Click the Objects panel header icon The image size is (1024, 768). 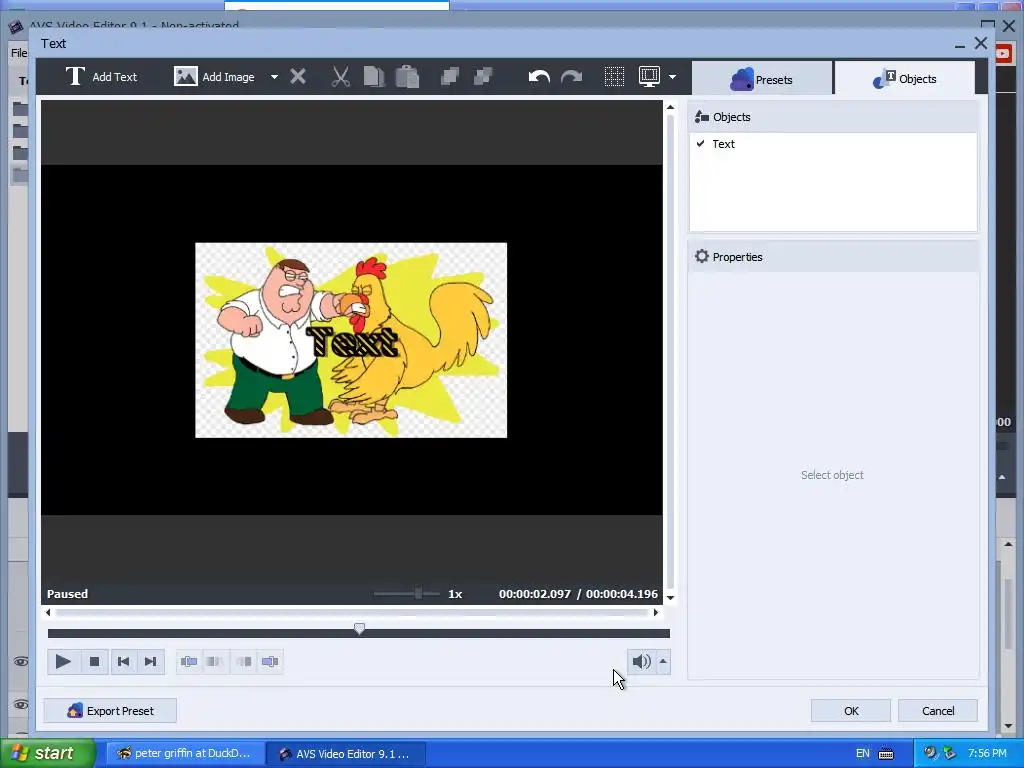coord(702,117)
